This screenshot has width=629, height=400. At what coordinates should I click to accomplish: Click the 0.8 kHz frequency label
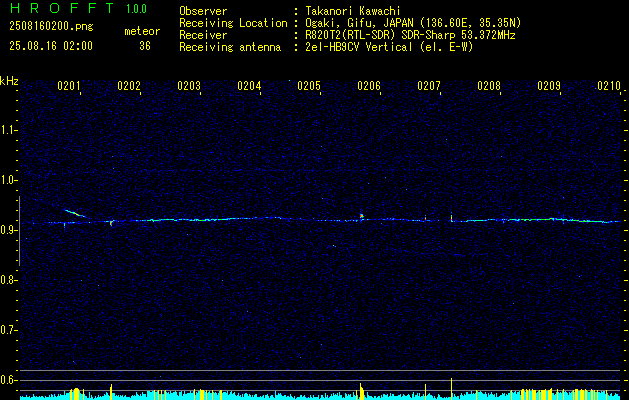(x=8, y=280)
